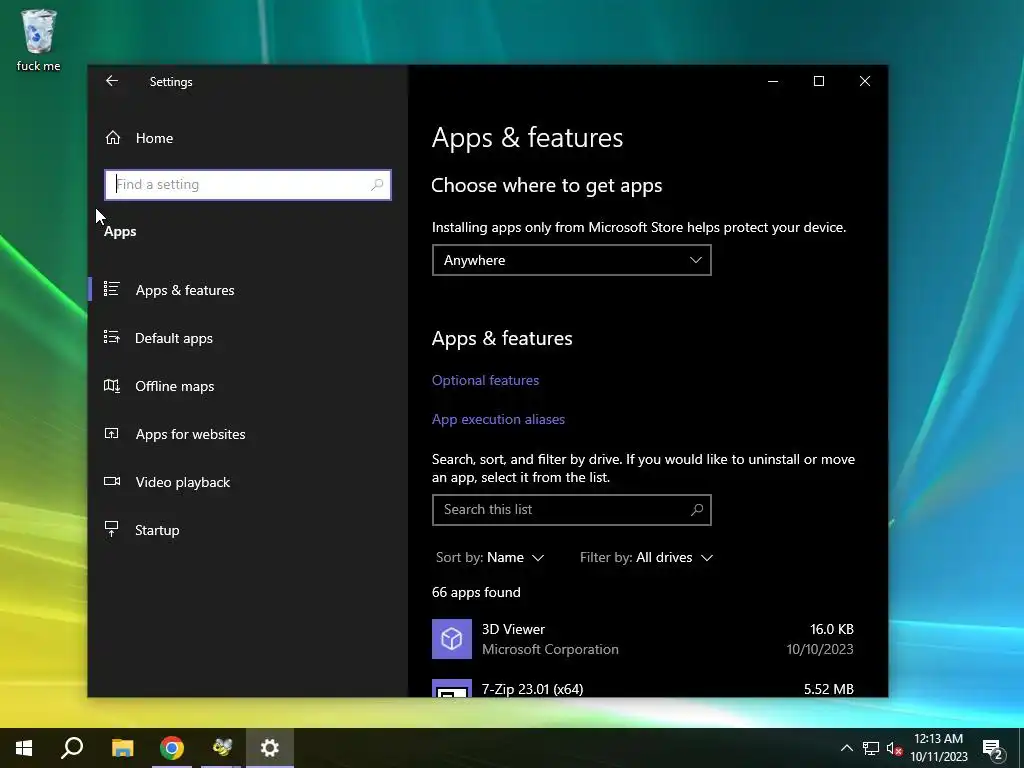Go back using the Settings back arrow
Screen dimensions: 1024x768
tap(112, 81)
